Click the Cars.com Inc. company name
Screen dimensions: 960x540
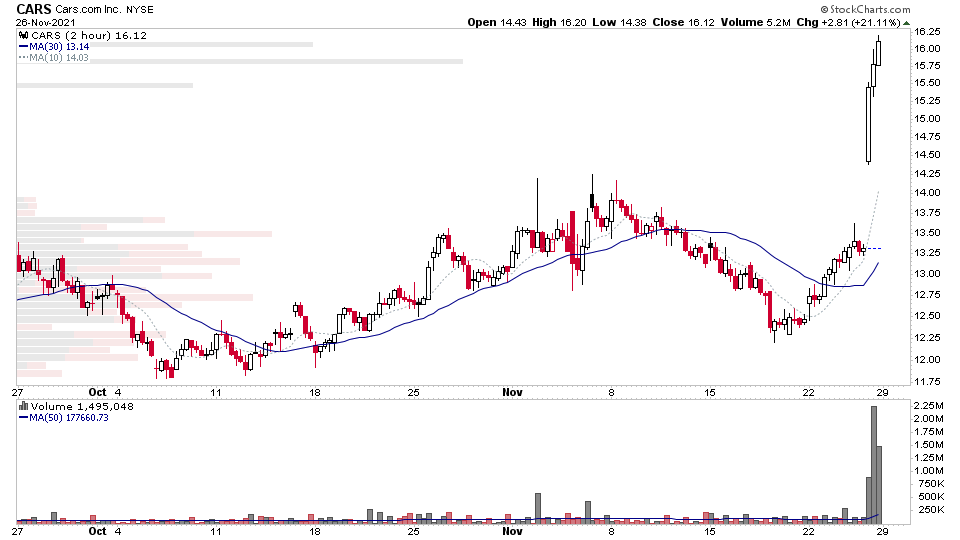tap(89, 9)
